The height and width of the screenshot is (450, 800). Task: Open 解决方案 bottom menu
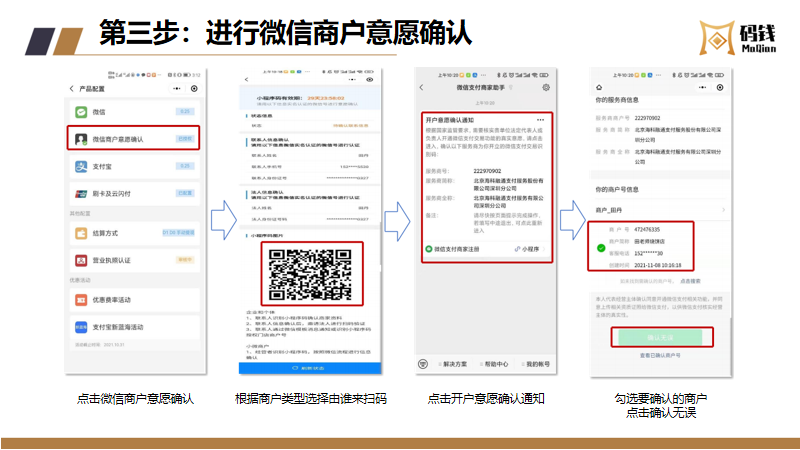click(453, 364)
